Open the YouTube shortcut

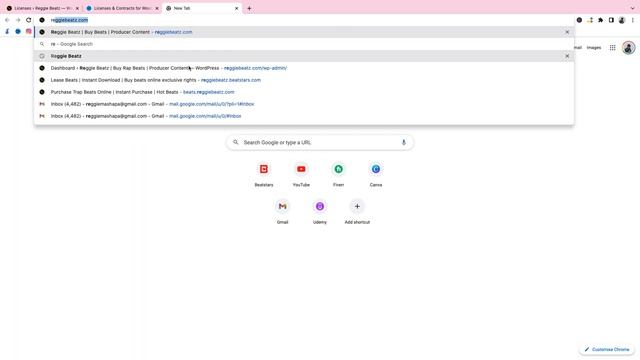click(x=301, y=175)
